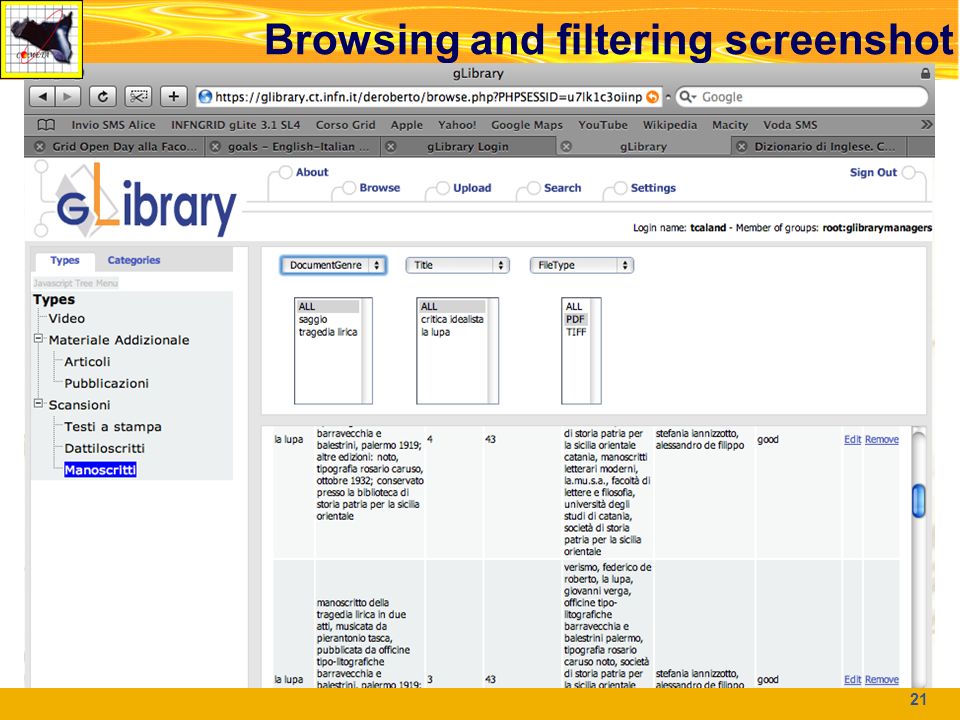Select la lupa in the Title list

435,332
